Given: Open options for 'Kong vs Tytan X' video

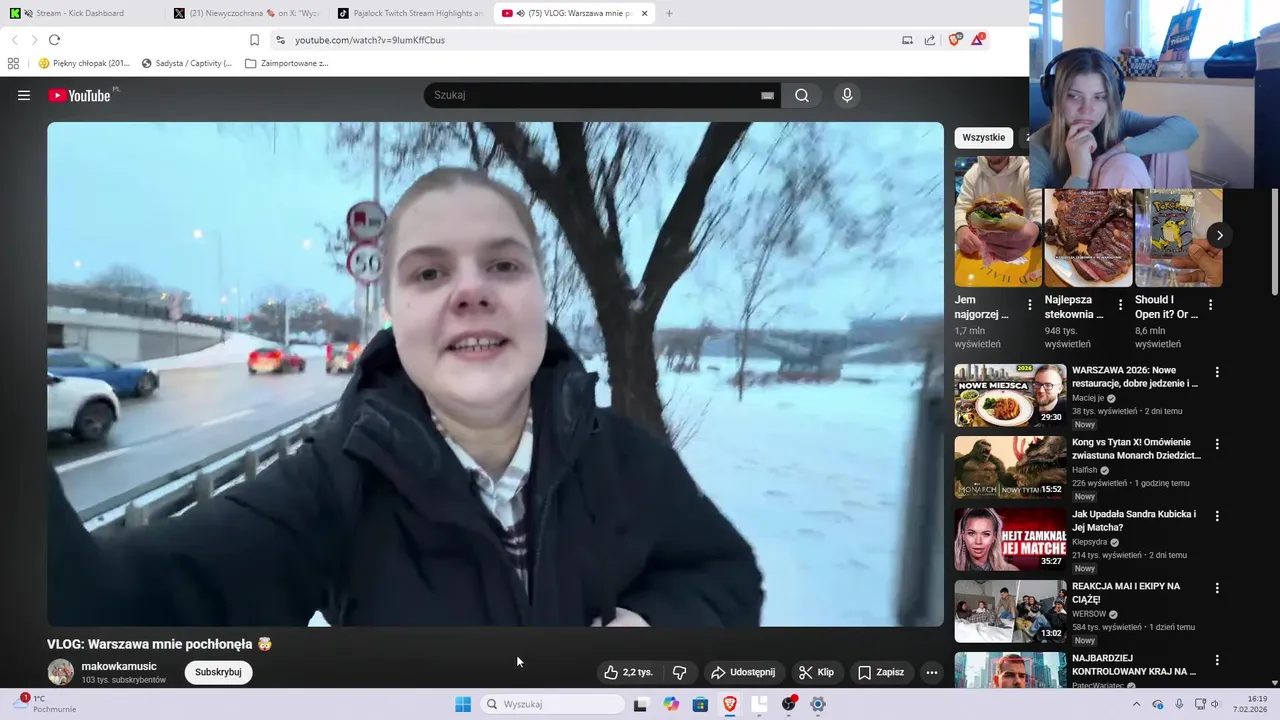Looking at the screenshot, I should (x=1217, y=444).
